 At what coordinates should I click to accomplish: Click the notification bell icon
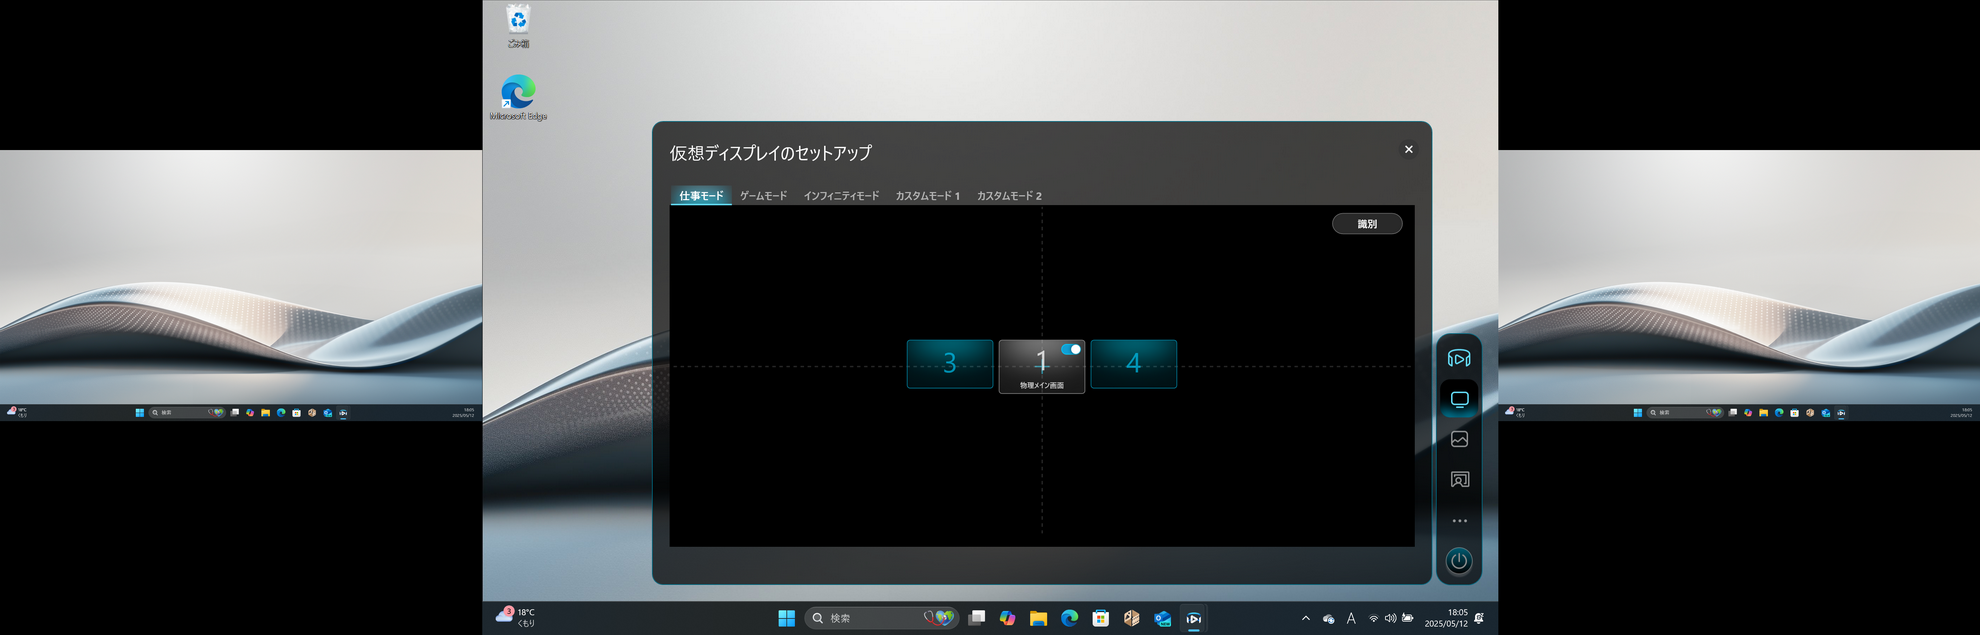pos(1479,618)
